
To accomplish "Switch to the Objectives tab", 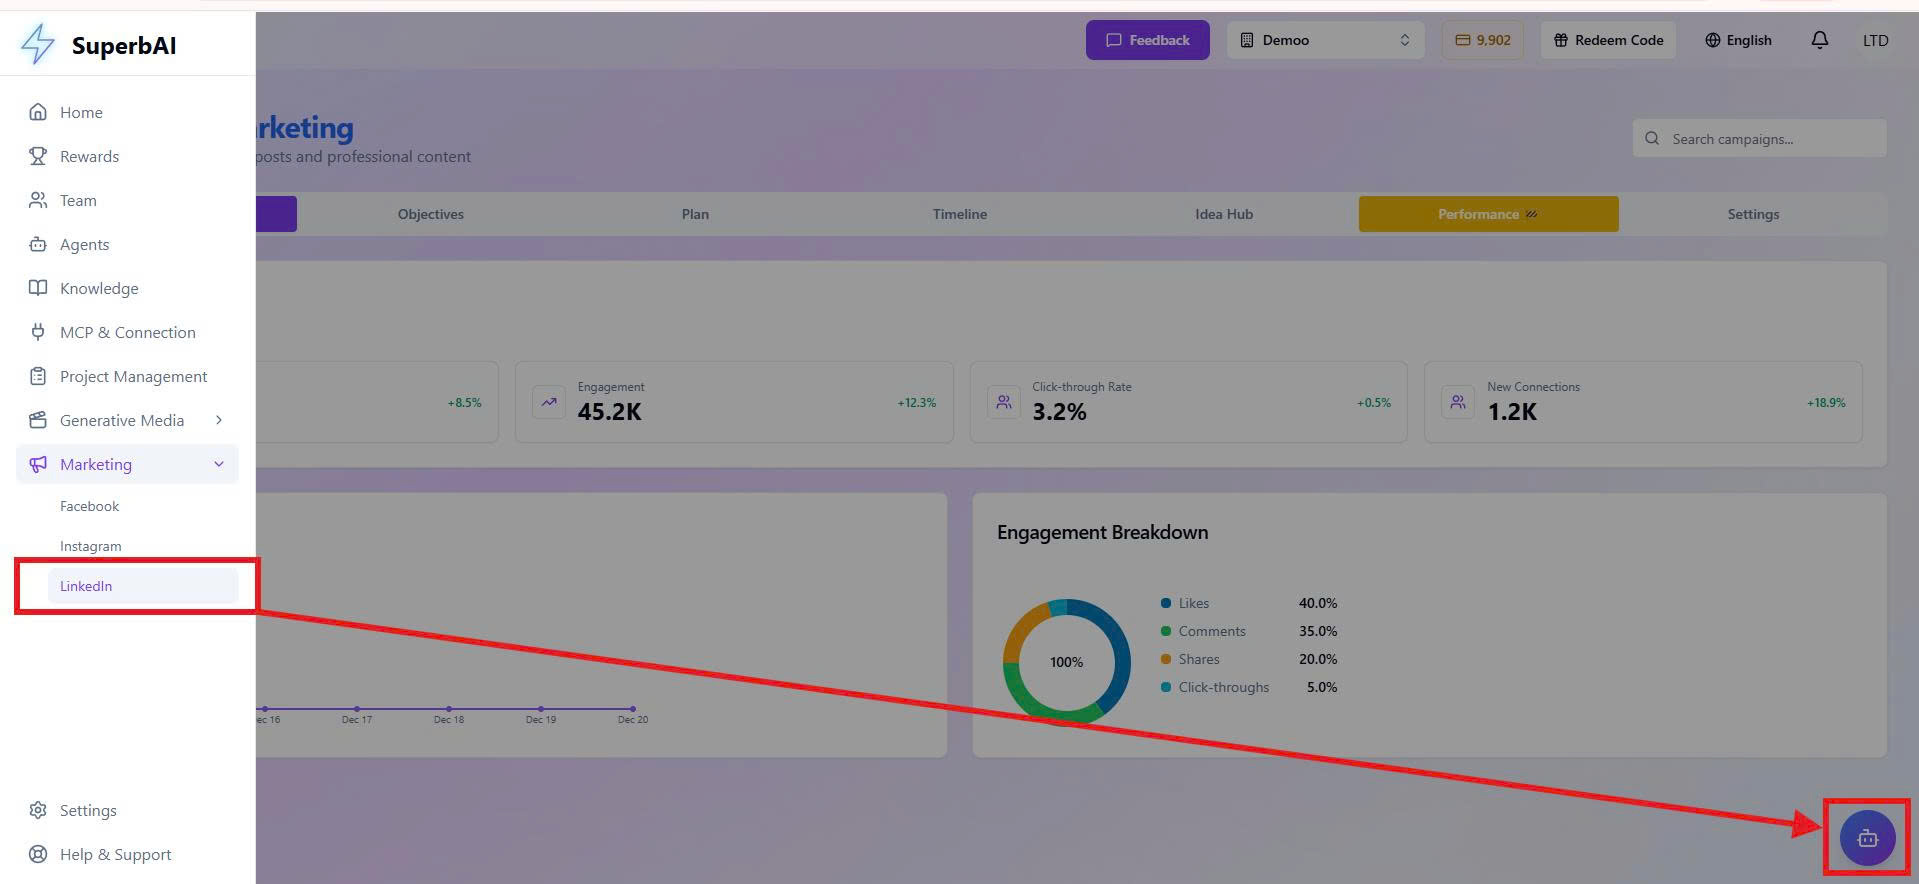I will coord(430,214).
